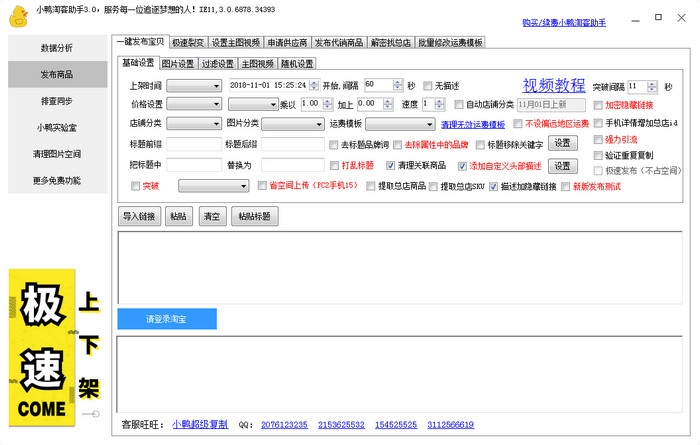Open the 数据分析 sidebar section
This screenshot has width=700, height=445.
pyautogui.click(x=56, y=48)
